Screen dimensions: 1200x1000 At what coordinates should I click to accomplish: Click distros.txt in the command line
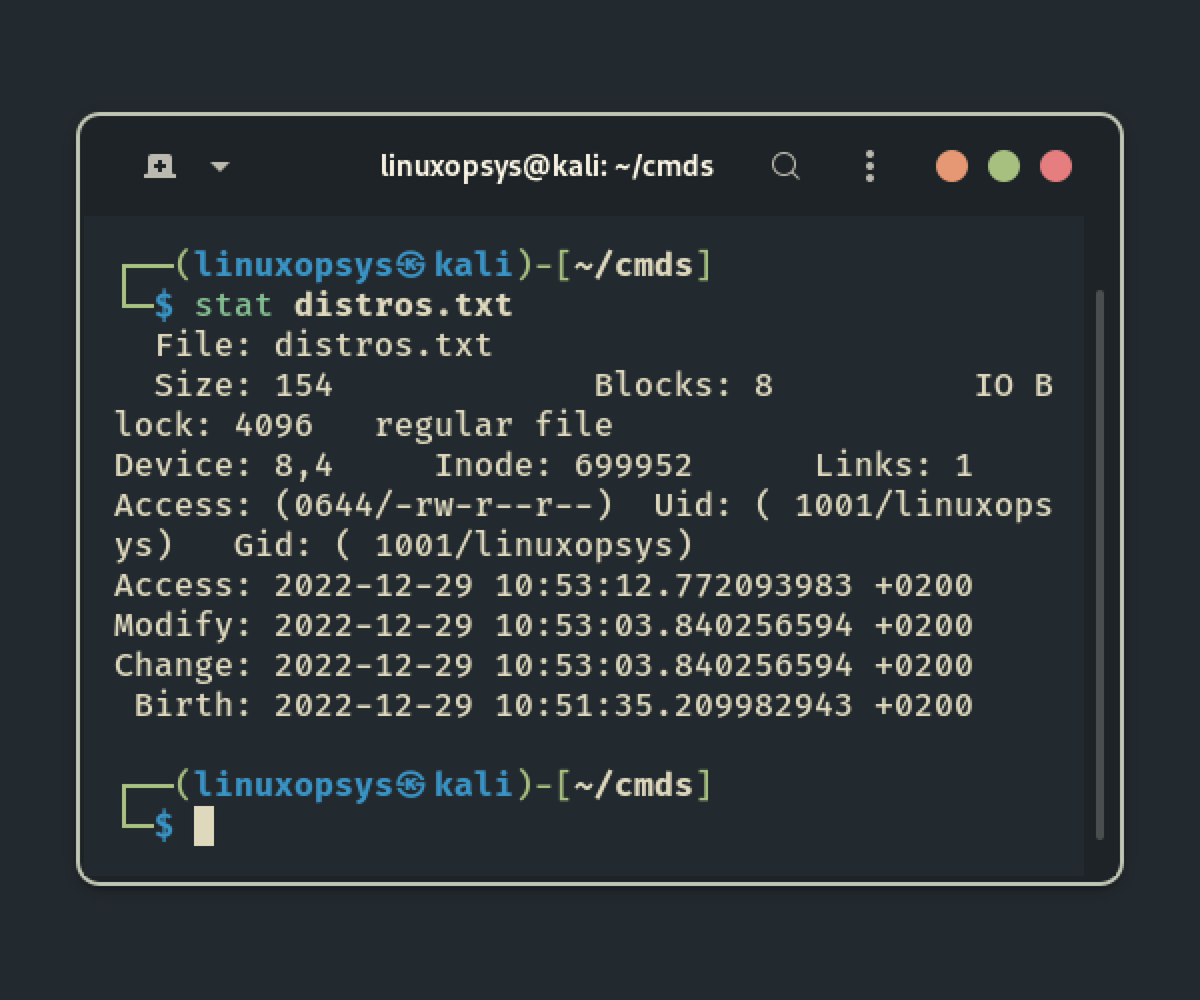point(403,305)
